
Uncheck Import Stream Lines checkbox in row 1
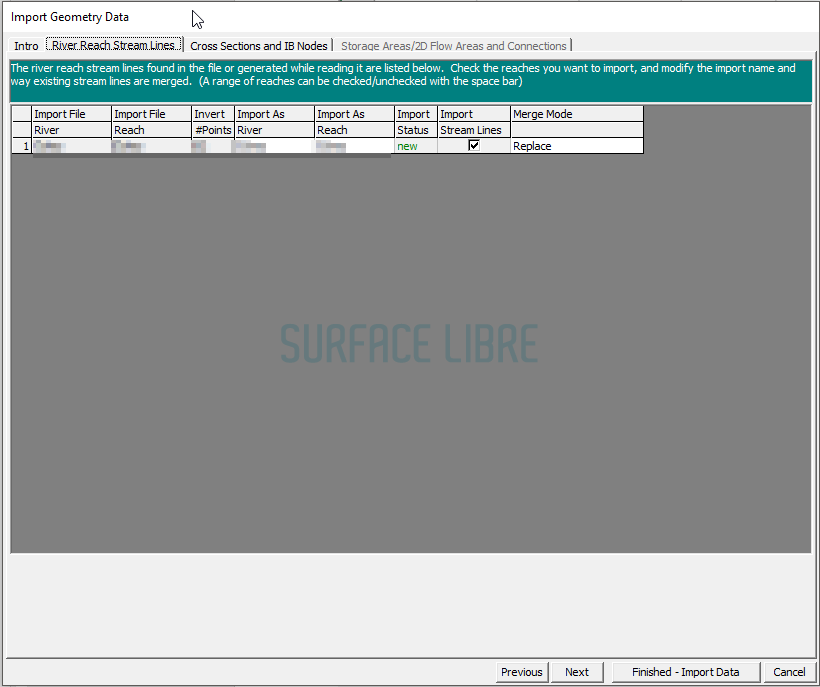click(x=474, y=145)
